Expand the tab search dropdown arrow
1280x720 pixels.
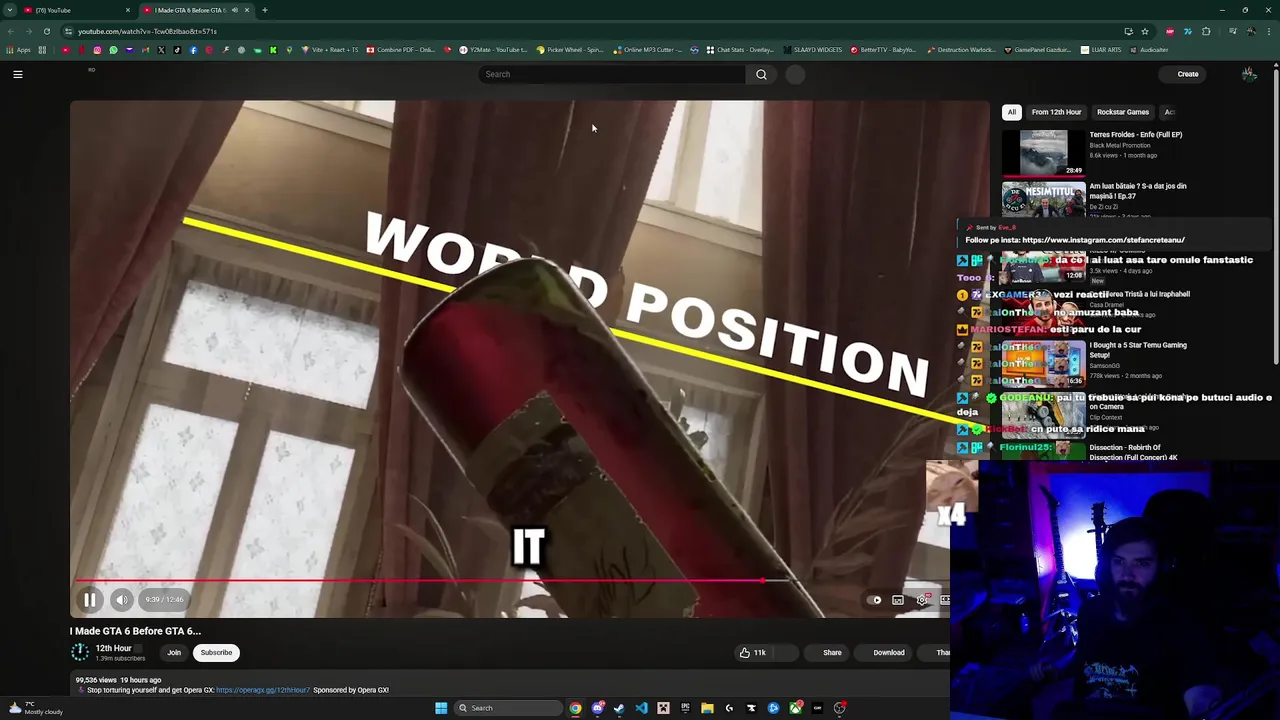(x=10, y=10)
